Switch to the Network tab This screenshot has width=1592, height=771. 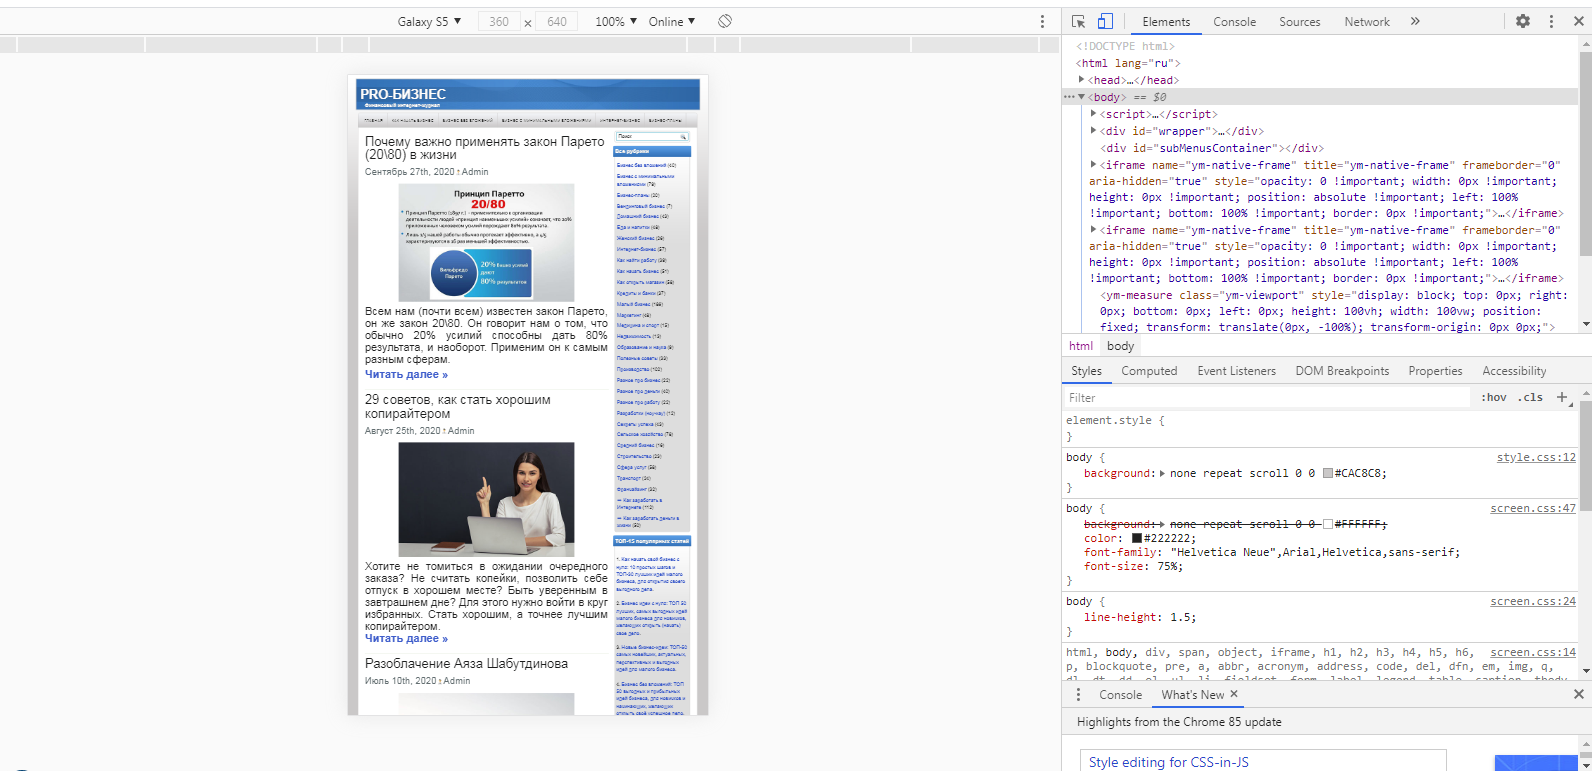1366,21
